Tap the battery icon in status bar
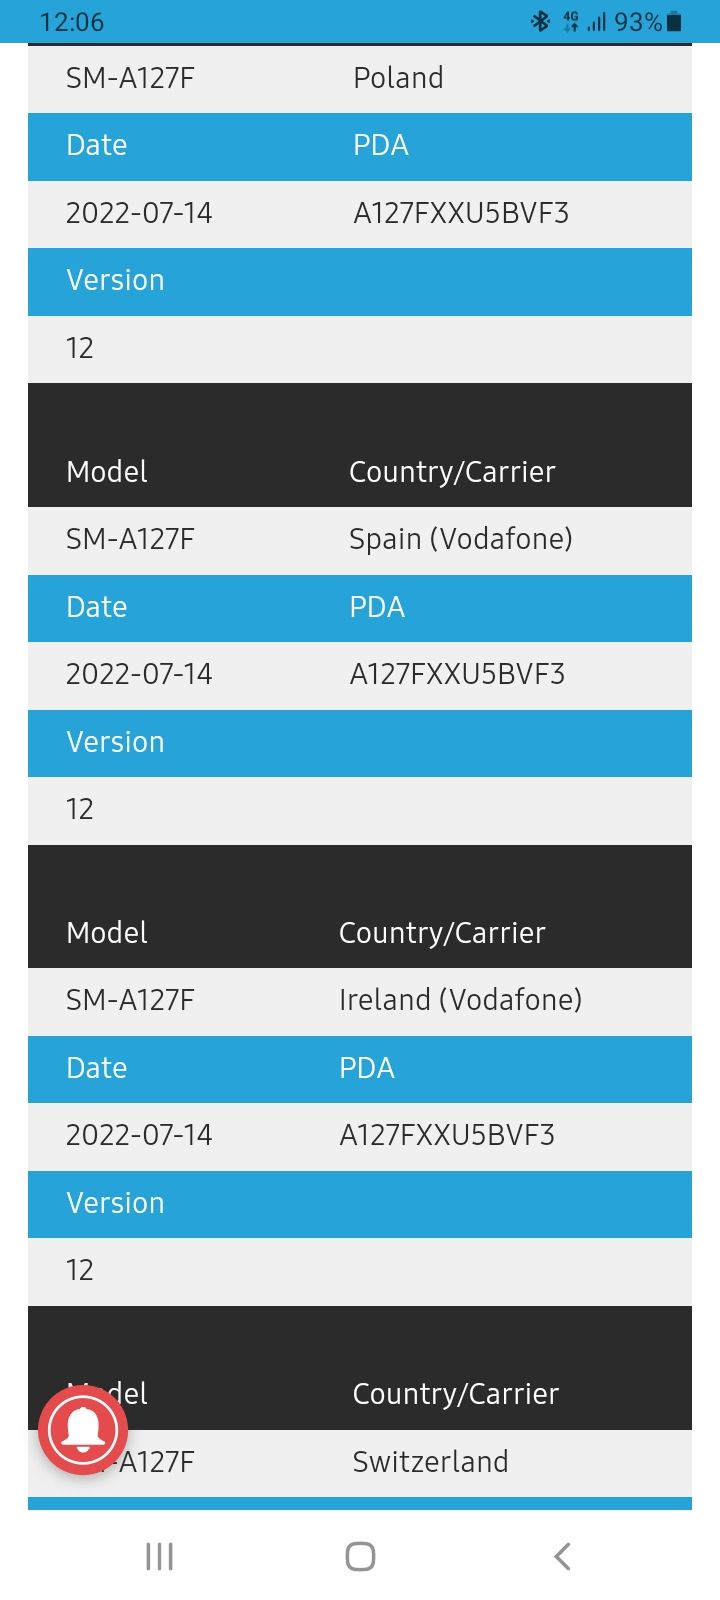The height and width of the screenshot is (1600, 720). (674, 21)
